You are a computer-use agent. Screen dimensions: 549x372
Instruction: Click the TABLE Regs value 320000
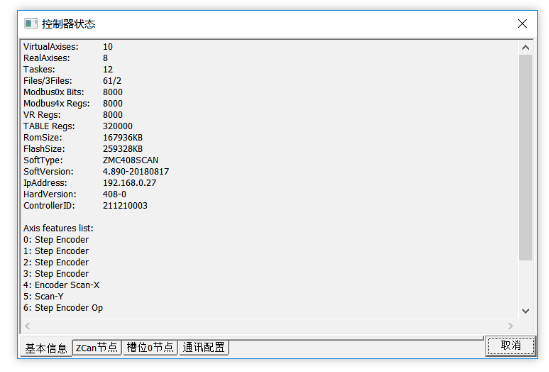click(x=118, y=126)
